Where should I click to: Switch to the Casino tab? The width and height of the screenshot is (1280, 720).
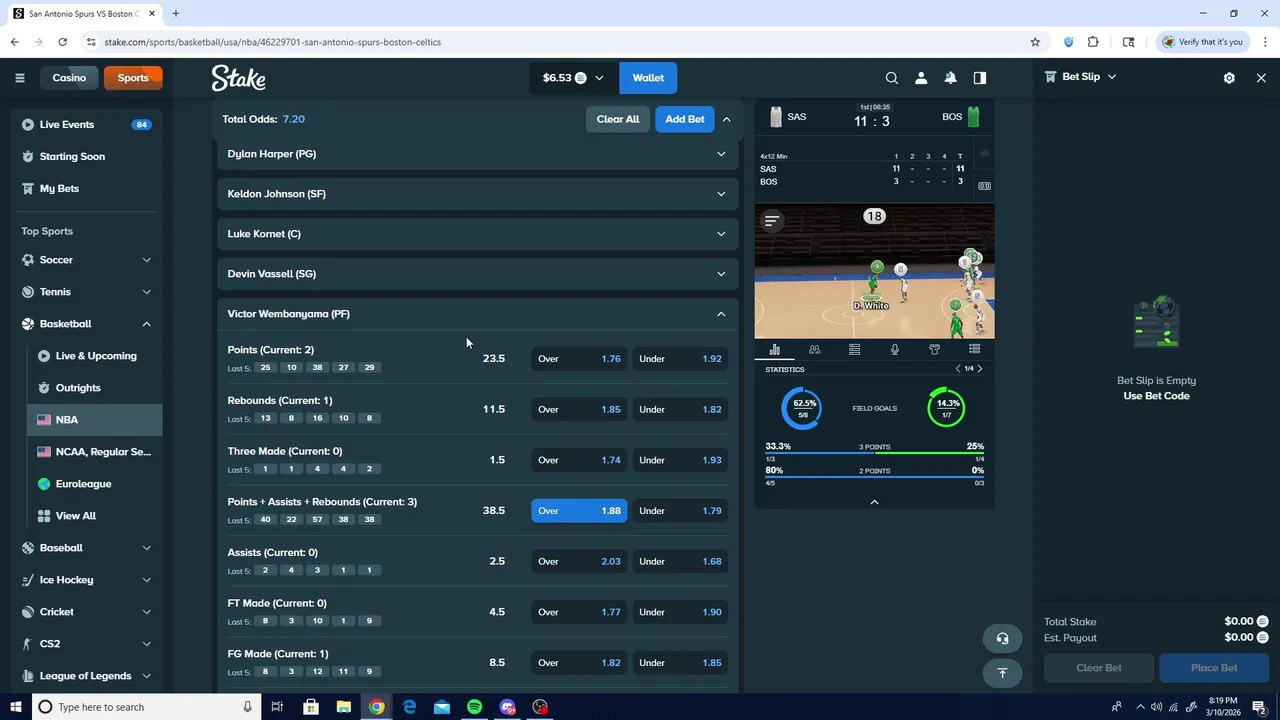(69, 78)
